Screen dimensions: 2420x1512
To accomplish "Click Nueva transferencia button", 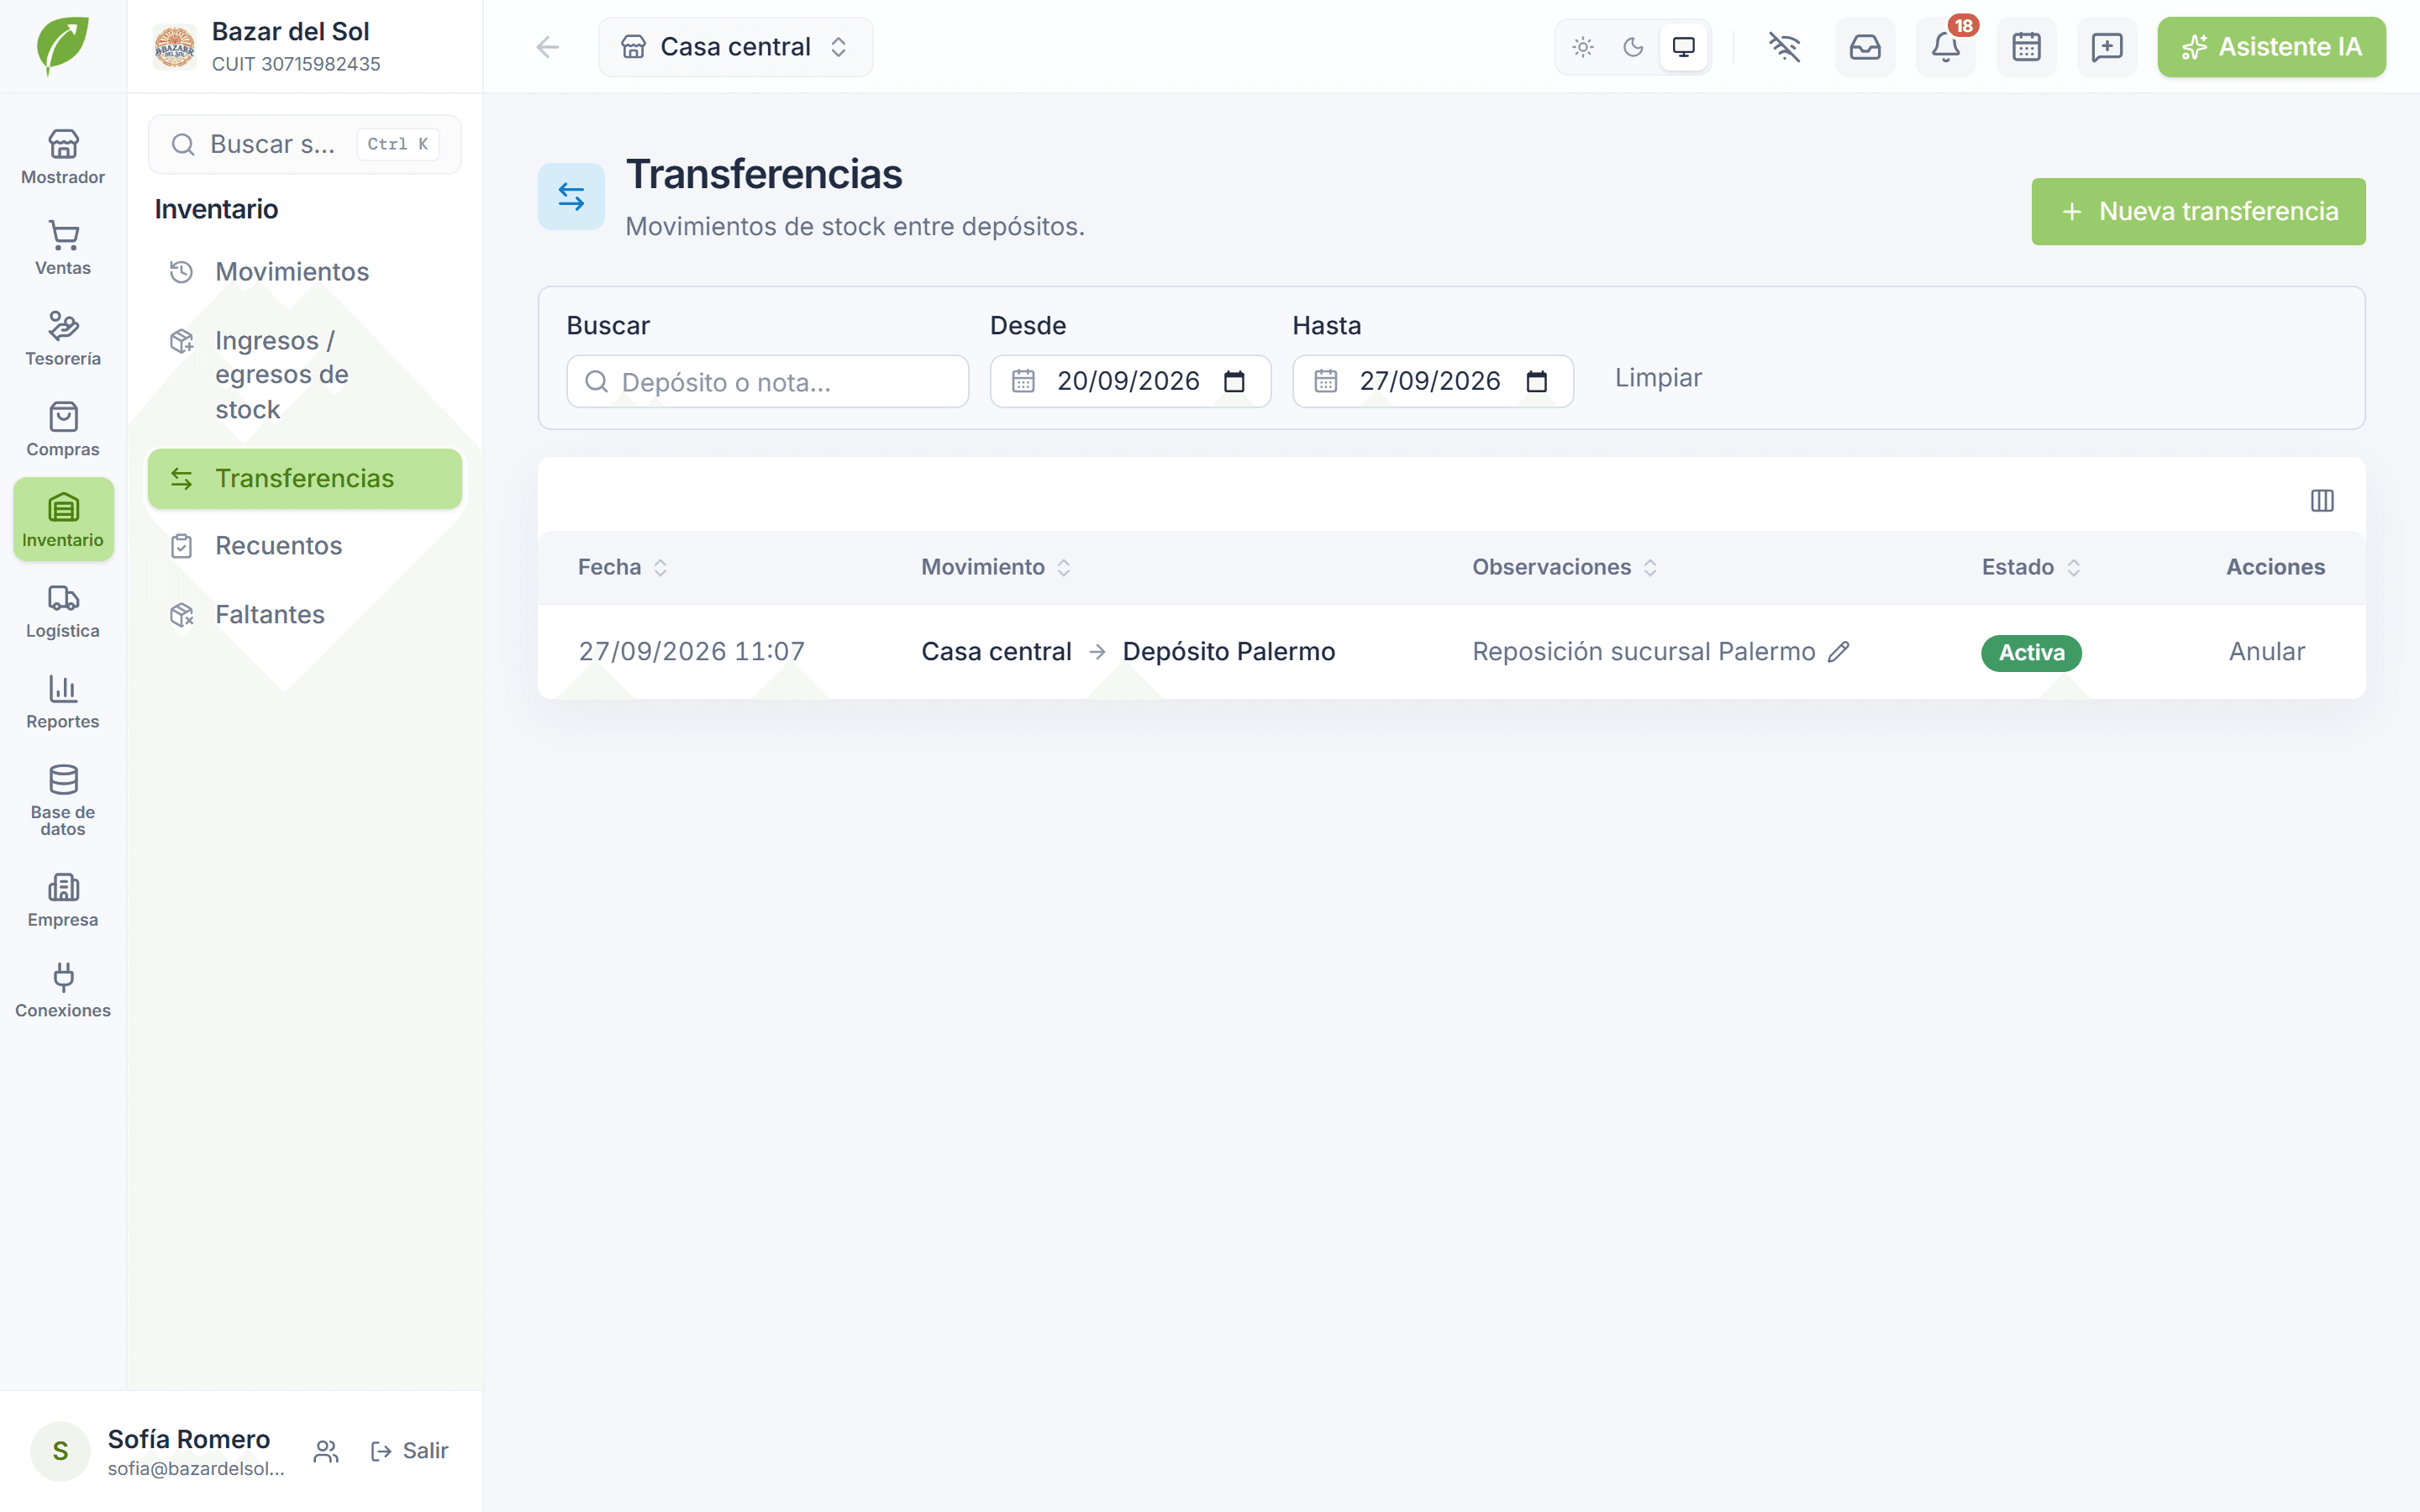I will (x=2198, y=212).
